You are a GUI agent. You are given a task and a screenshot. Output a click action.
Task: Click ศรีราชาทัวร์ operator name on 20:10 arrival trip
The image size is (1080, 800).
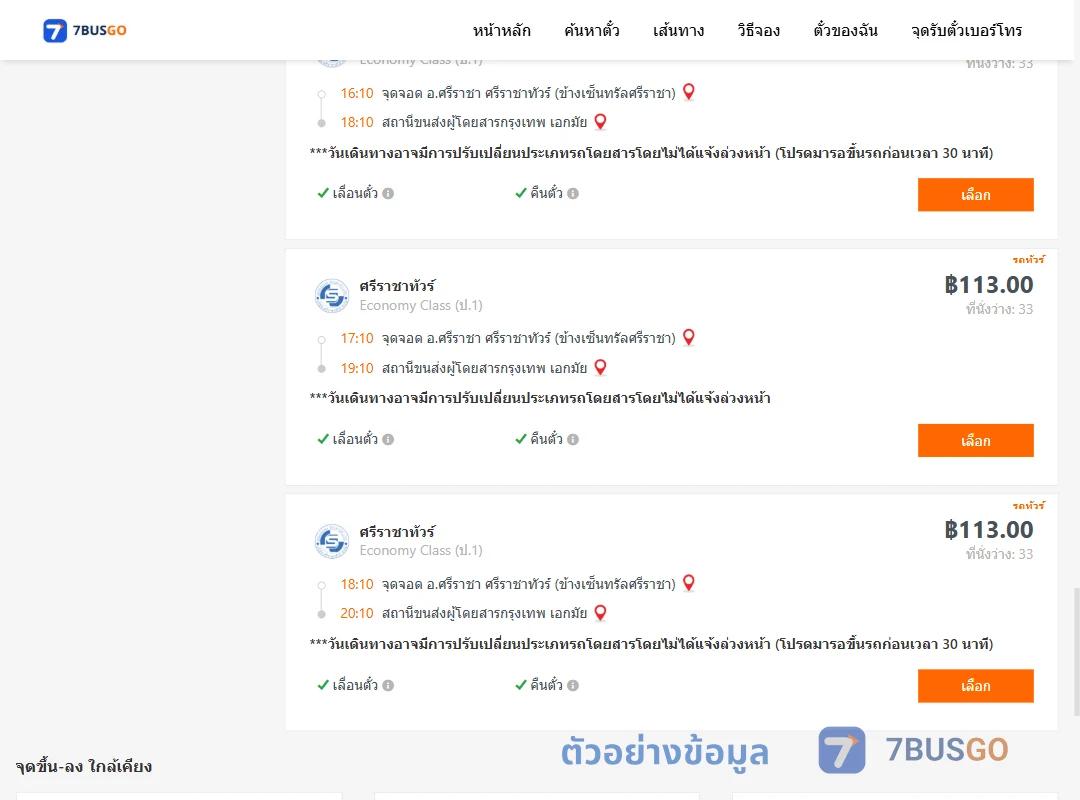397,532
